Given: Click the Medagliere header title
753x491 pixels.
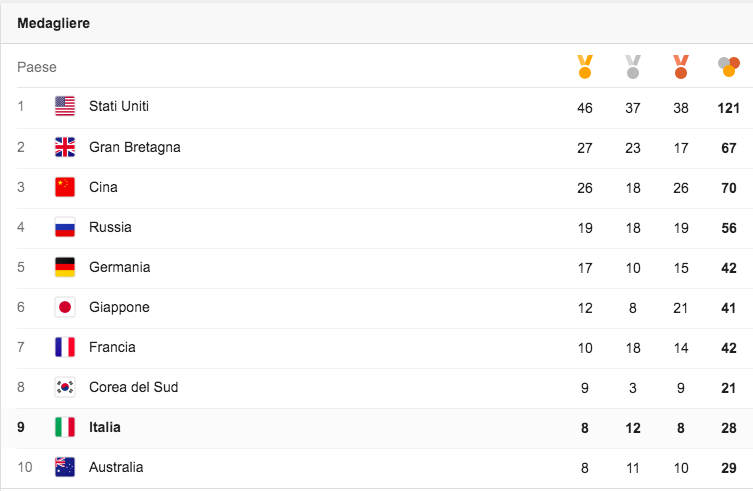Looking at the screenshot, I should click(53, 23).
